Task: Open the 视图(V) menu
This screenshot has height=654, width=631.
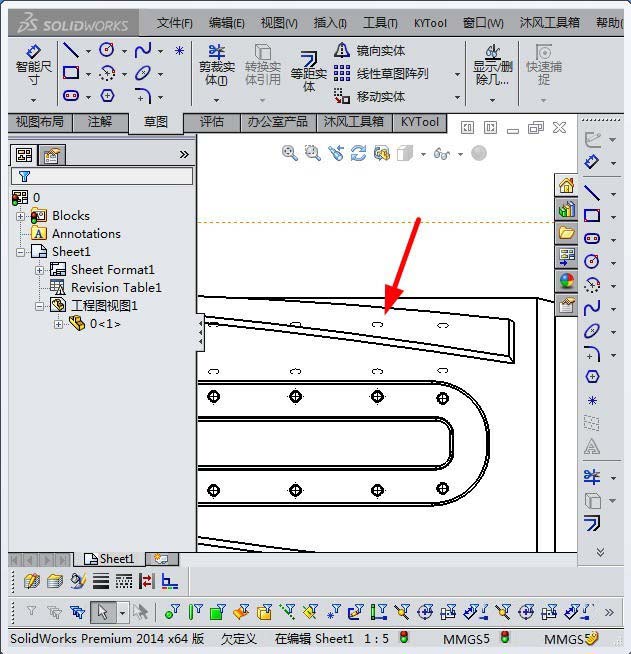Action: point(279,23)
